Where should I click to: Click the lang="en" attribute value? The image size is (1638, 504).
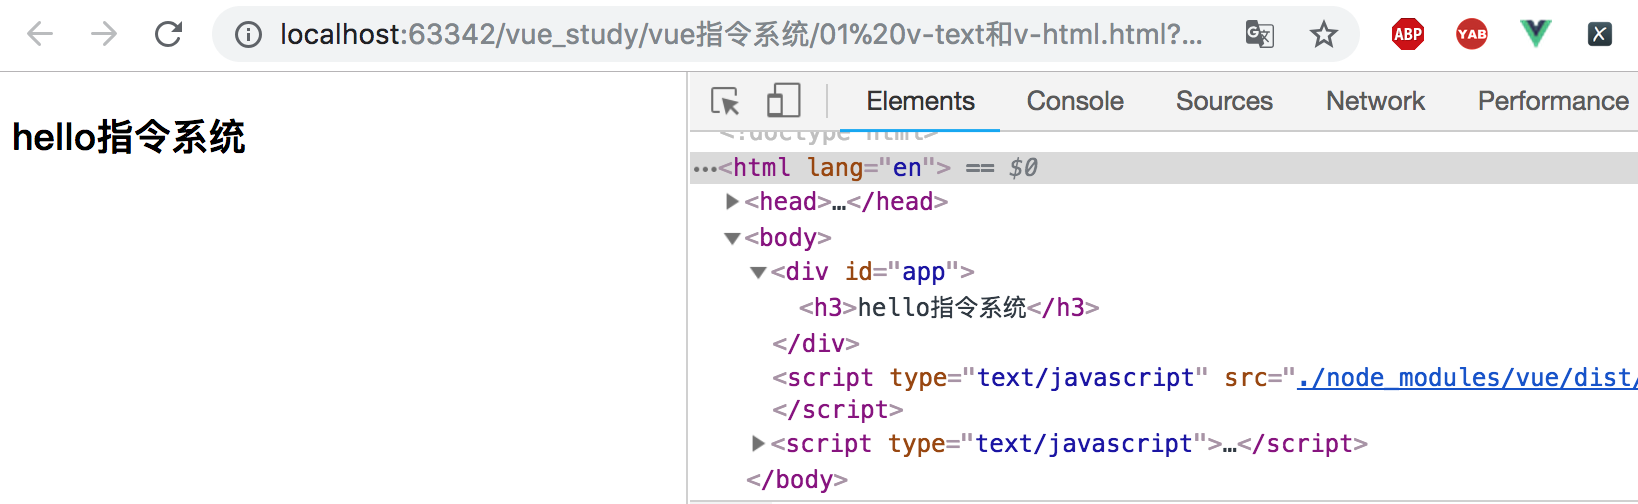907,167
